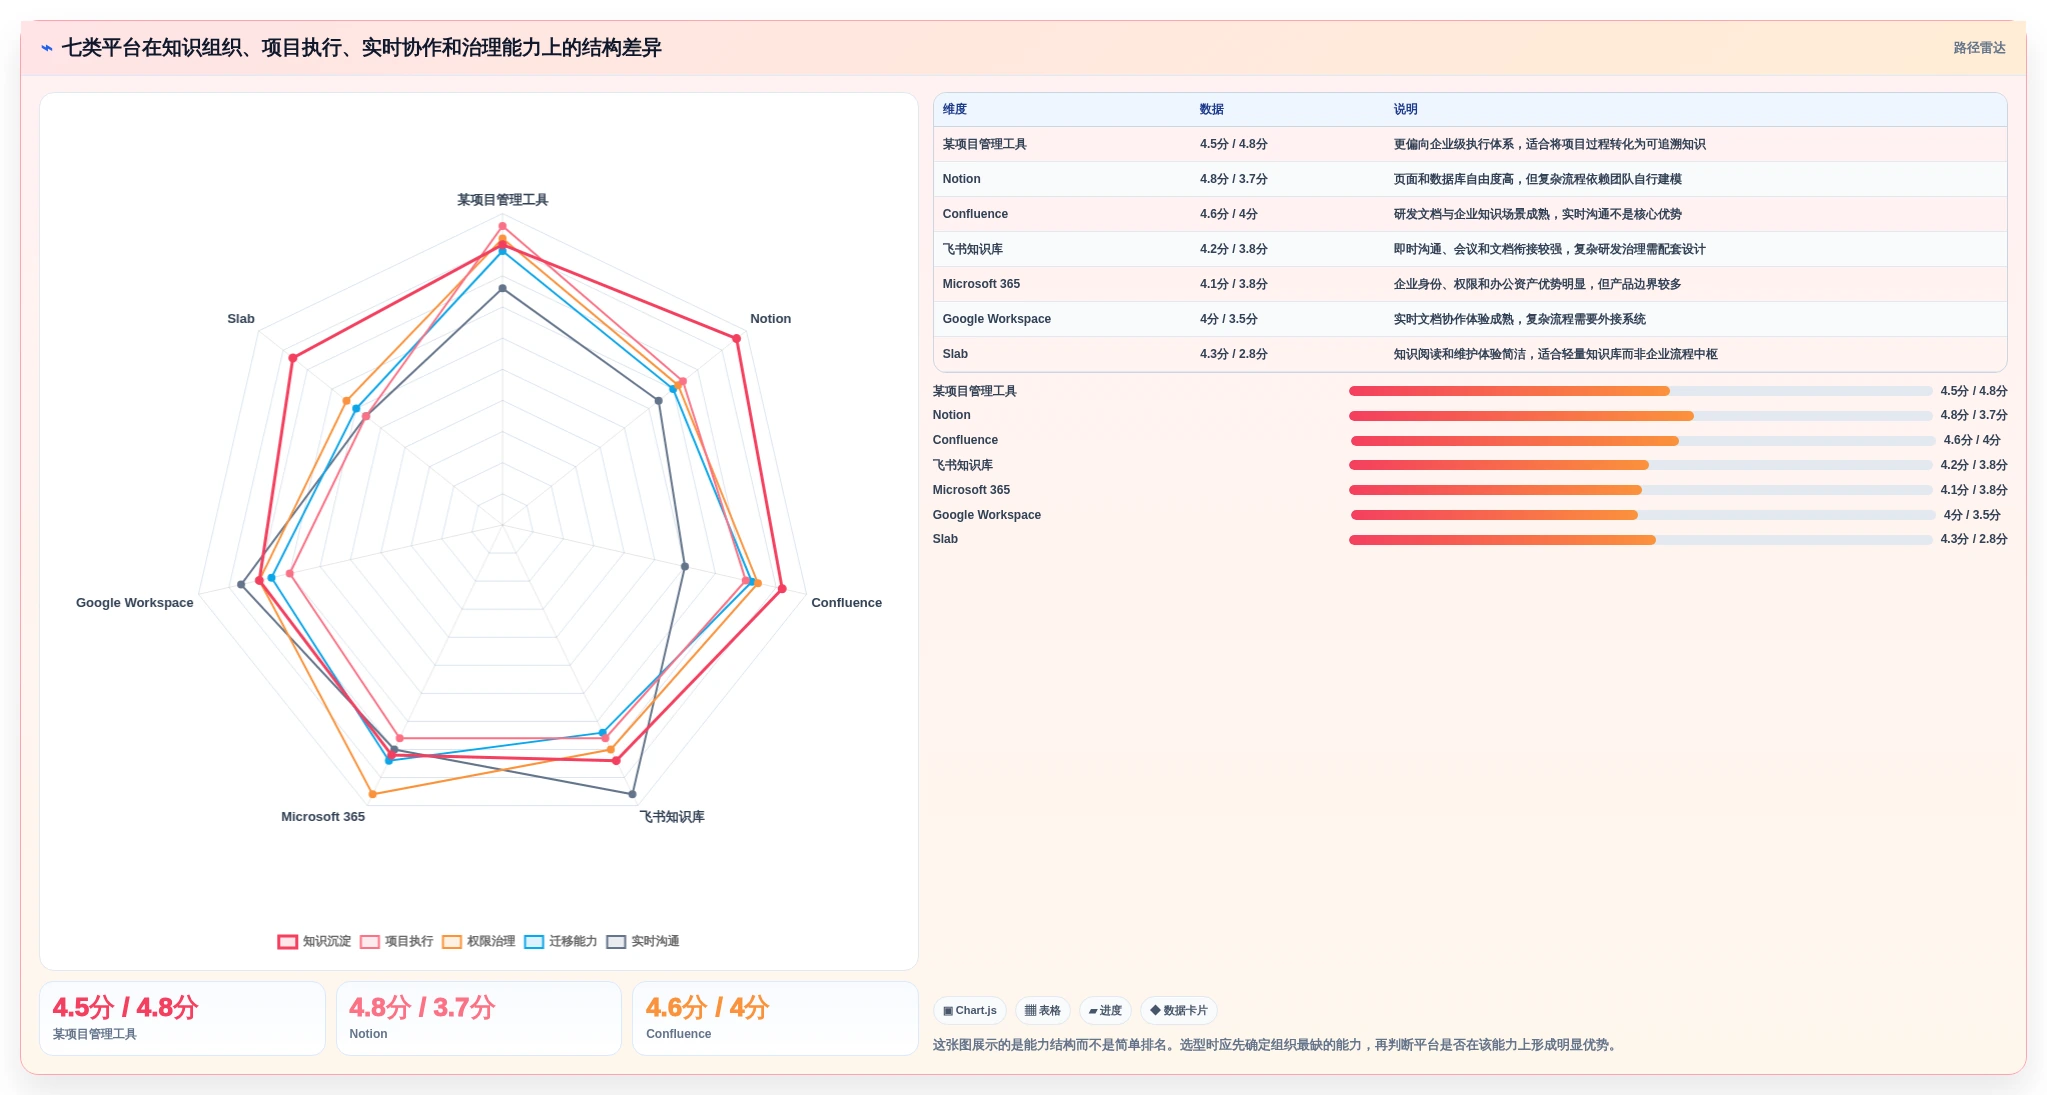Select the Notion table row name
The image size is (2047, 1095).
(961, 179)
